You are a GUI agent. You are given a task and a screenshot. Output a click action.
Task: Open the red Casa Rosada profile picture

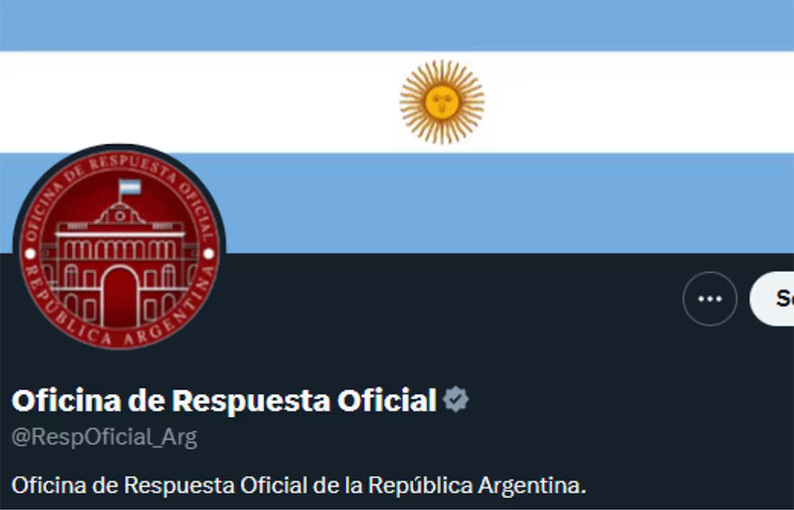pos(120,249)
